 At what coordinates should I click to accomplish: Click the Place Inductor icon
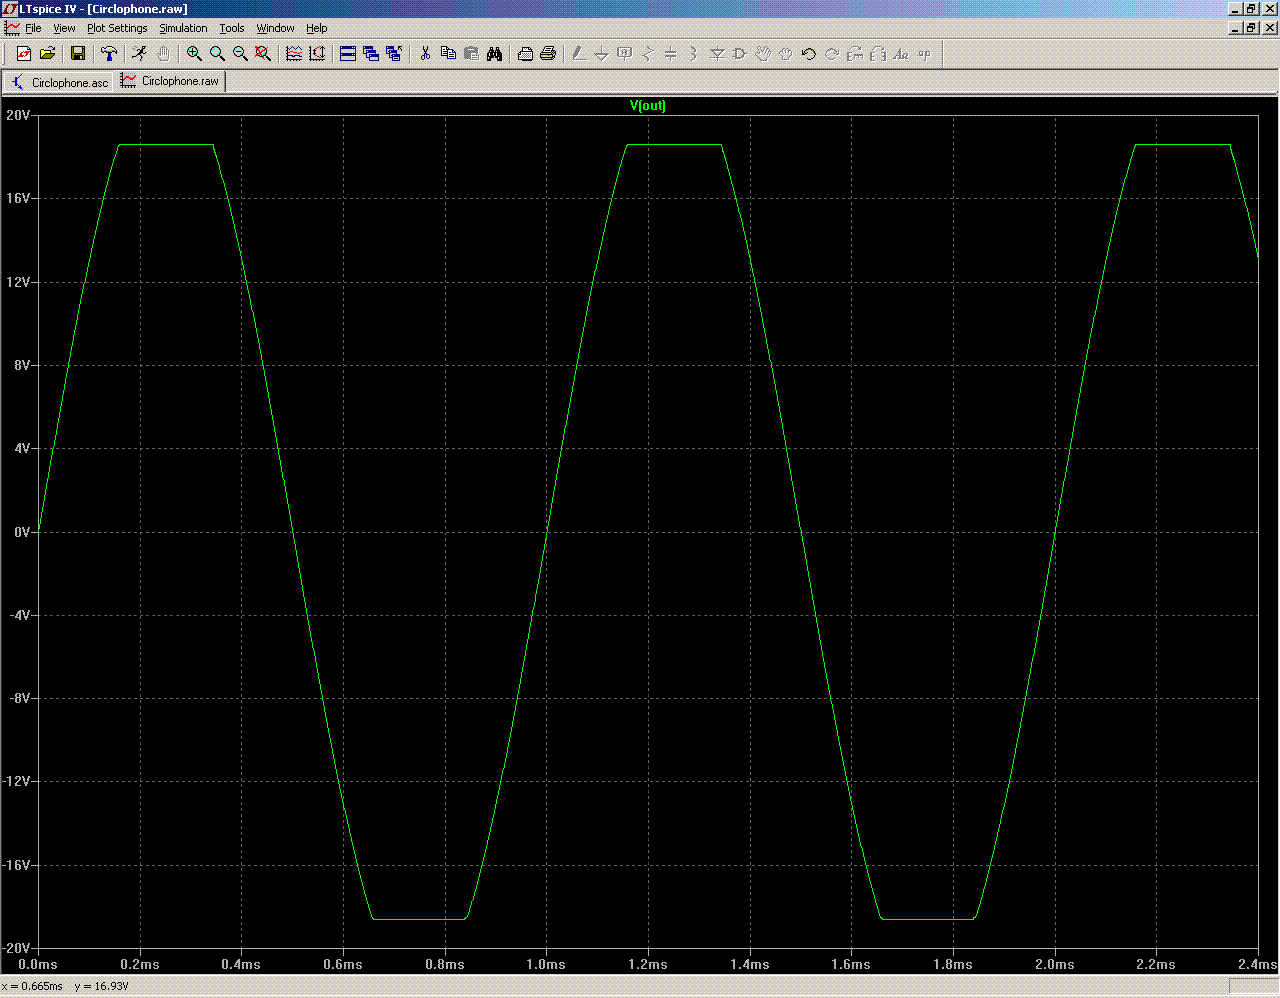[694, 54]
